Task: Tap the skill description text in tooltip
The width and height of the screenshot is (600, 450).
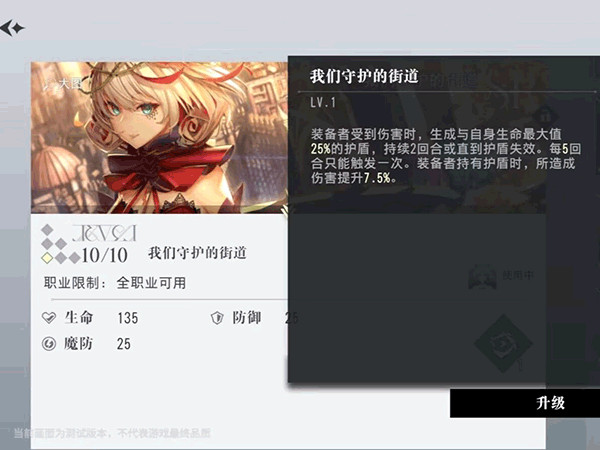Action: point(445,156)
